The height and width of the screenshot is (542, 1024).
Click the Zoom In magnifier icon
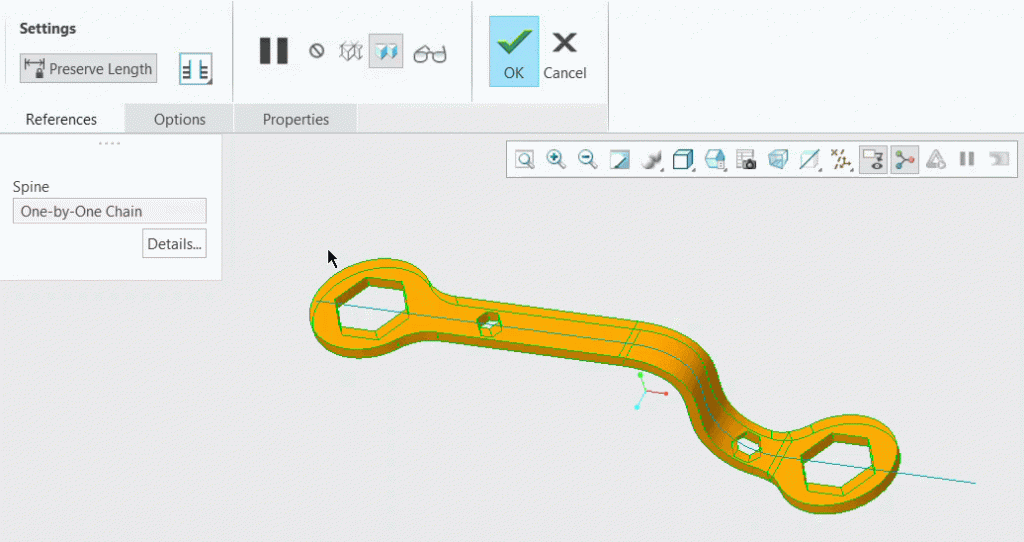click(556, 159)
